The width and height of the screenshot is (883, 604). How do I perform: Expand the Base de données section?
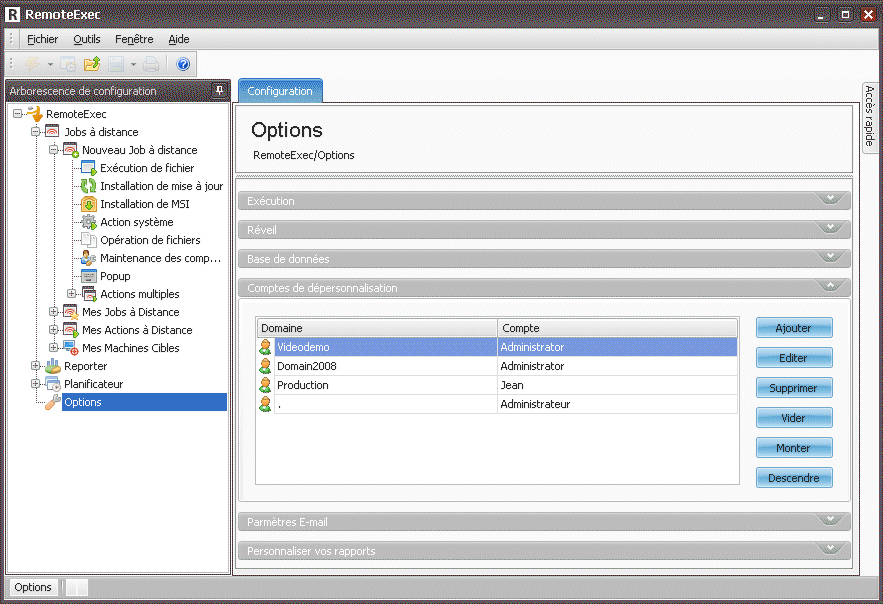830,258
